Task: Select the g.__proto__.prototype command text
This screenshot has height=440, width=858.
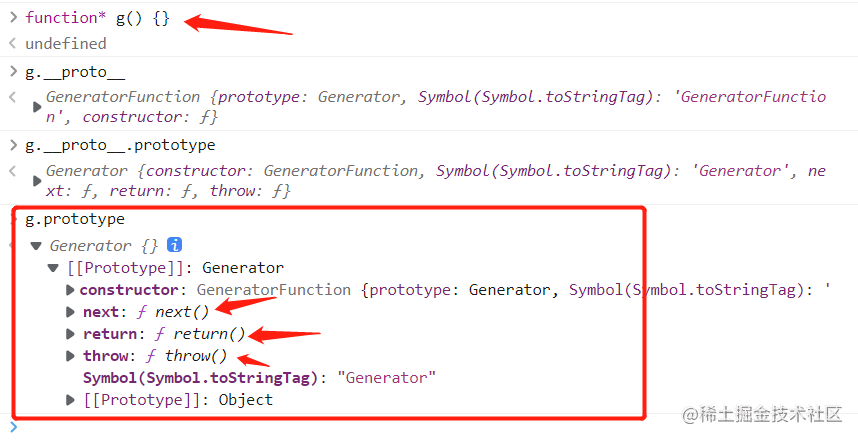Action: 120,146
